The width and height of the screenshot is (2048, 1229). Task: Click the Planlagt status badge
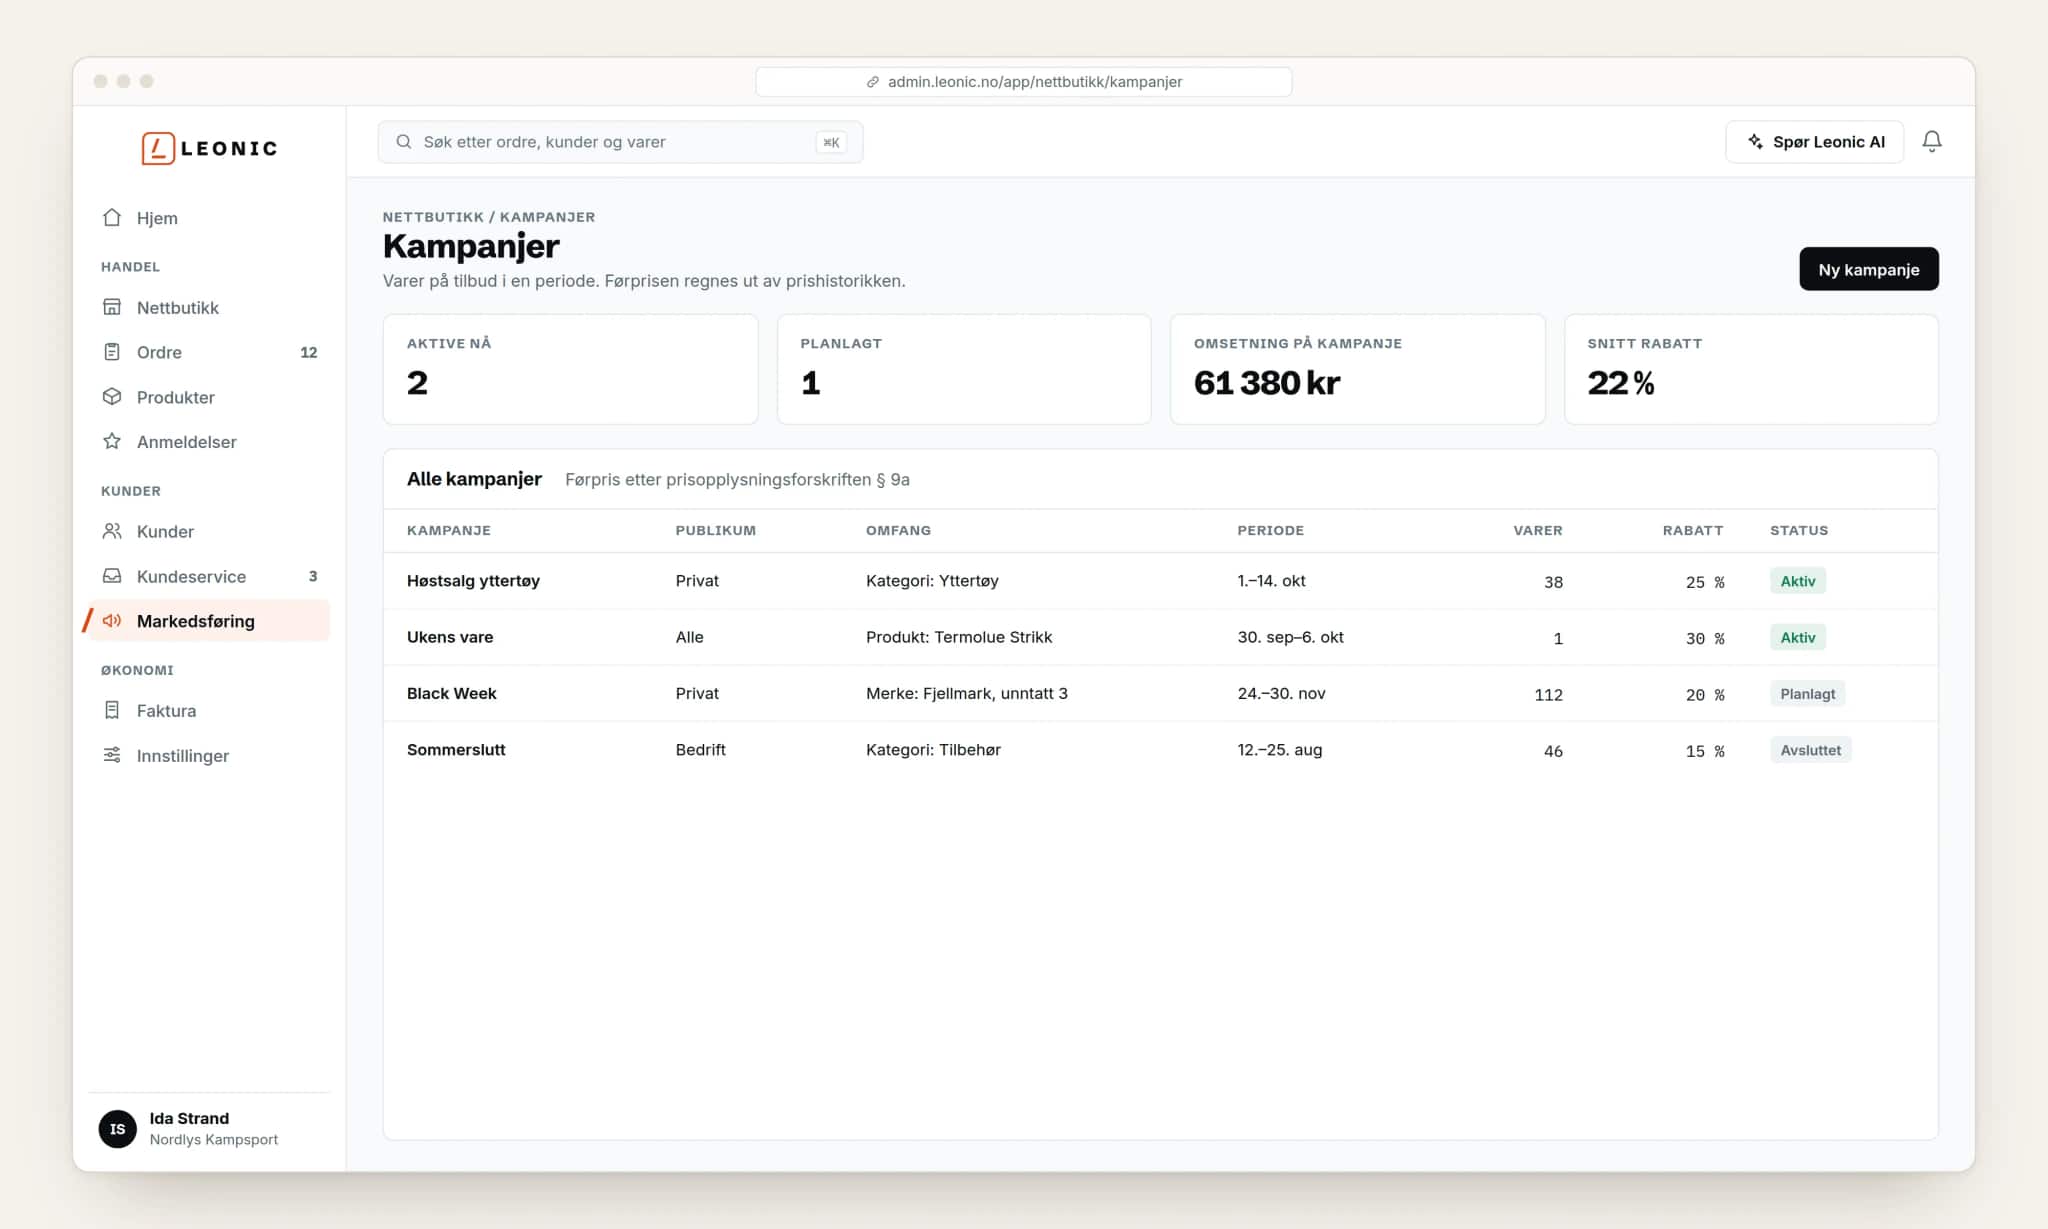(1807, 694)
